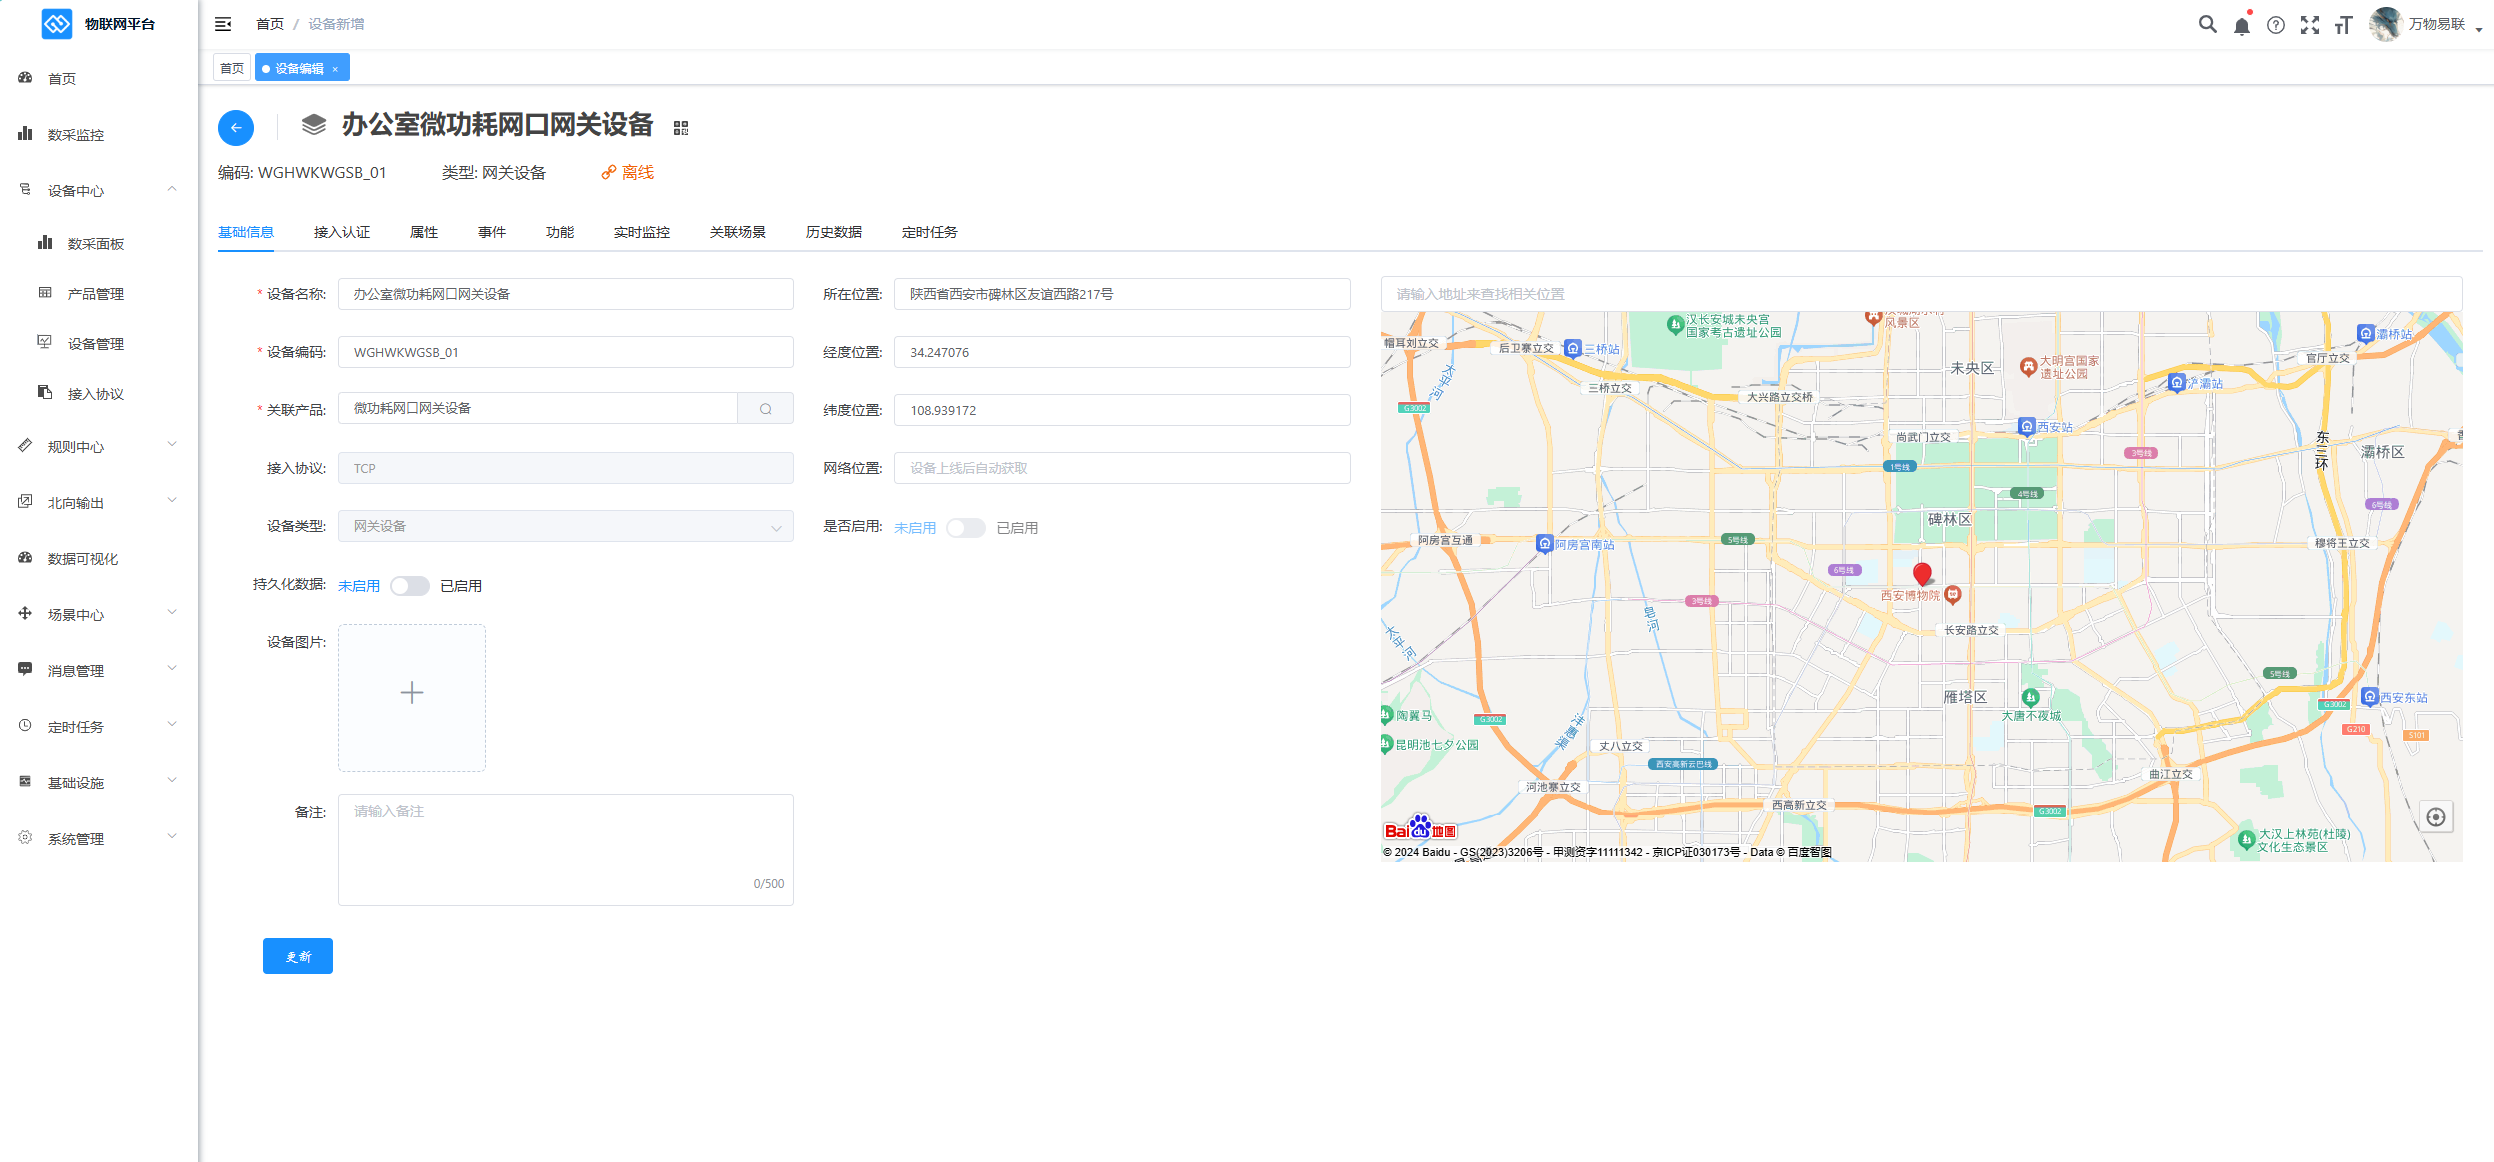Switch to the 历史数据 tab
The width and height of the screenshot is (2494, 1162).
point(833,232)
